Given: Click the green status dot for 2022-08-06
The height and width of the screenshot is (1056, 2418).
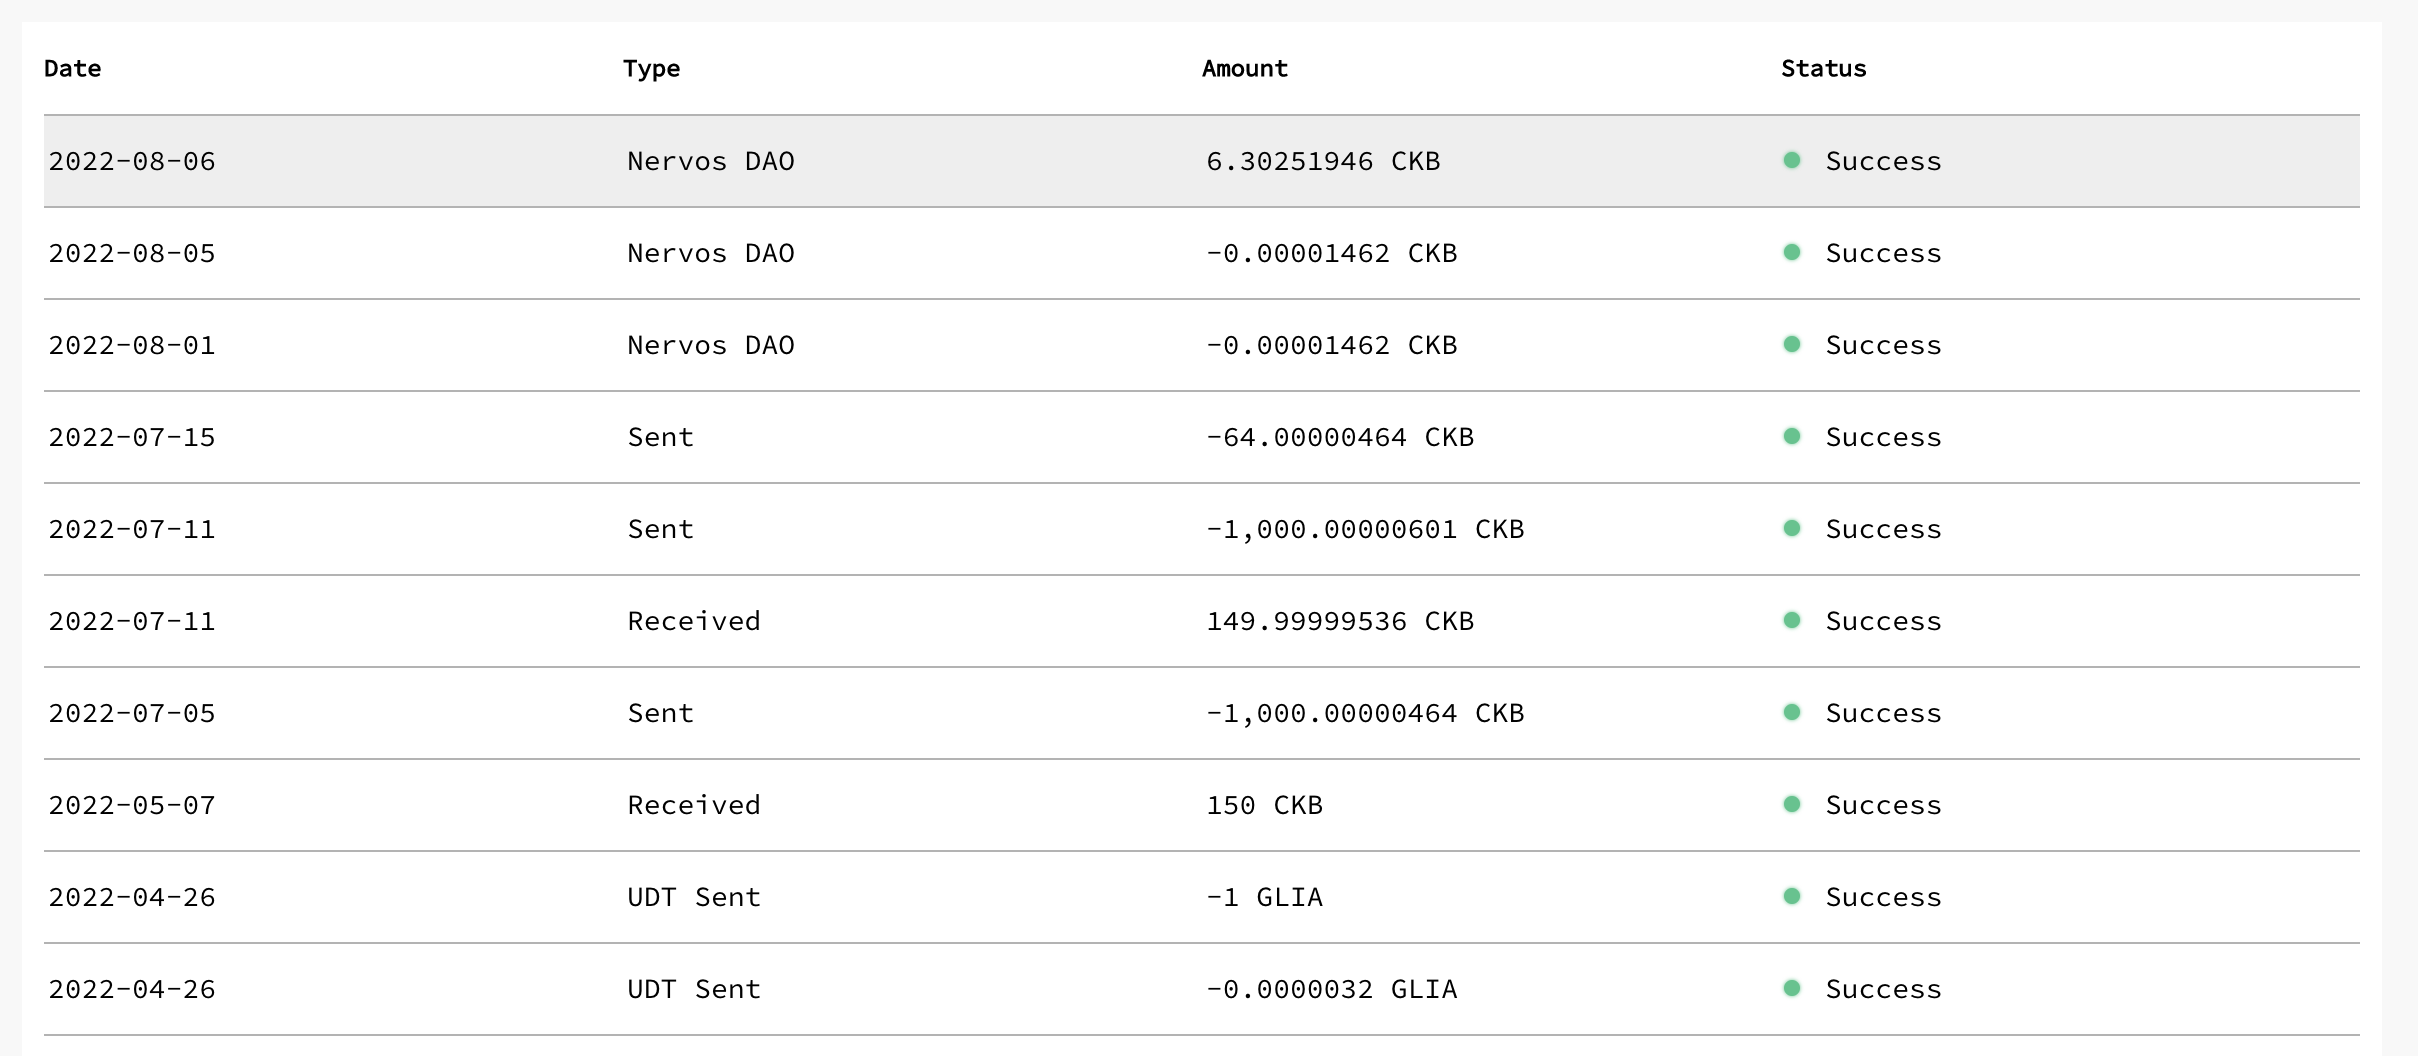Looking at the screenshot, I should coord(1792,160).
